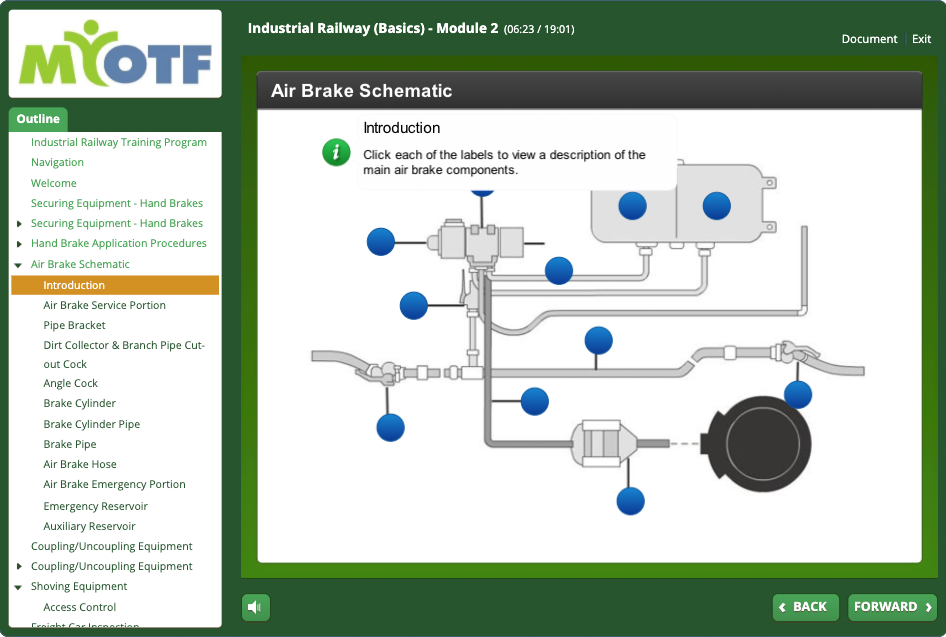Click the blue hotspot below the brake cylinder
This screenshot has height=637, width=946.
(630, 501)
